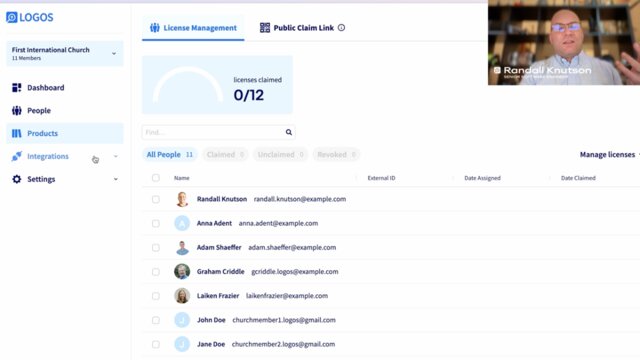Check the Randall Knutson row checkbox
The image size is (640, 360).
coord(156,199)
